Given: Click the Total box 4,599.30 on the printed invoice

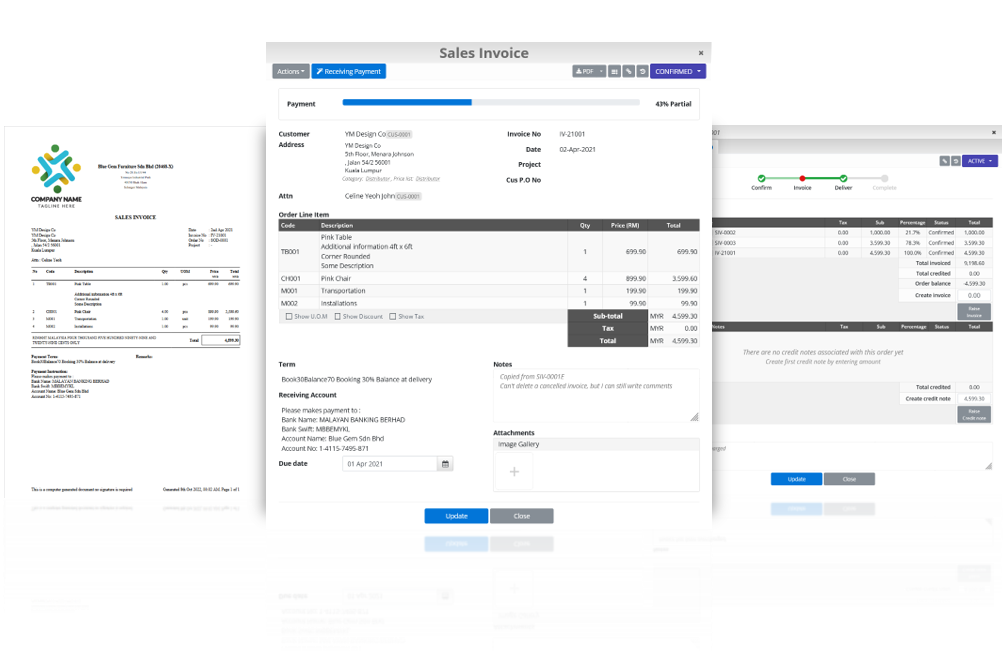Looking at the screenshot, I should (220, 340).
